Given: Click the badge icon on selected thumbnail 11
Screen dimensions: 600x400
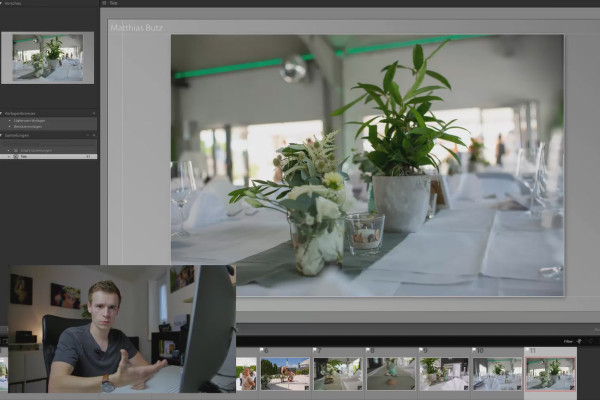Looking at the screenshot, I should point(572,388).
